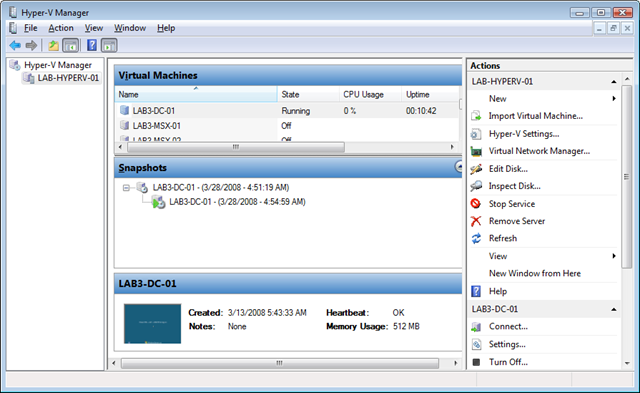Click Remove Server action text

pyautogui.click(x=517, y=221)
